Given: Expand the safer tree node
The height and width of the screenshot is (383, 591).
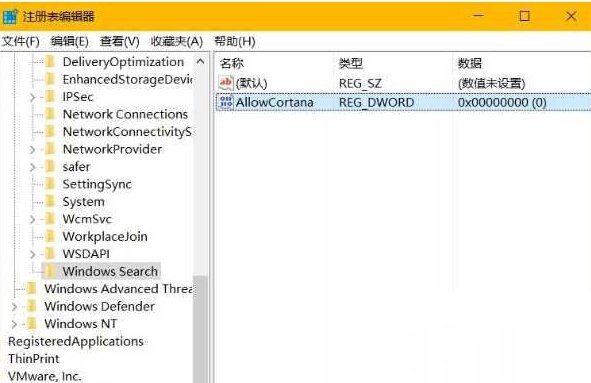Looking at the screenshot, I should coord(32,167).
